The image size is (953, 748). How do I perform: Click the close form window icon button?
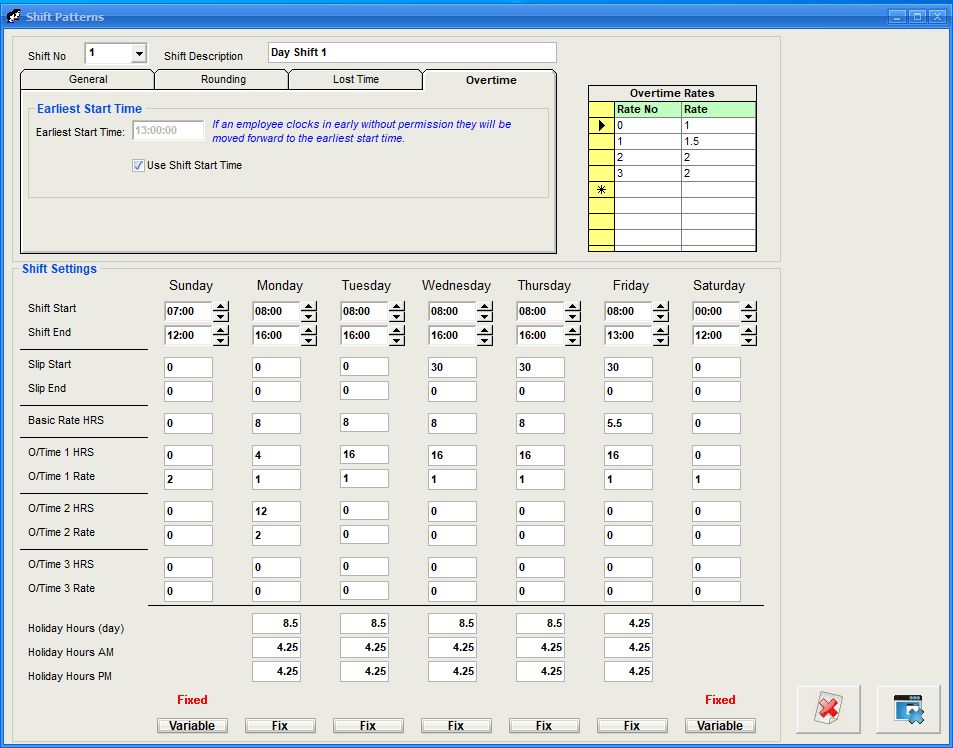(908, 710)
